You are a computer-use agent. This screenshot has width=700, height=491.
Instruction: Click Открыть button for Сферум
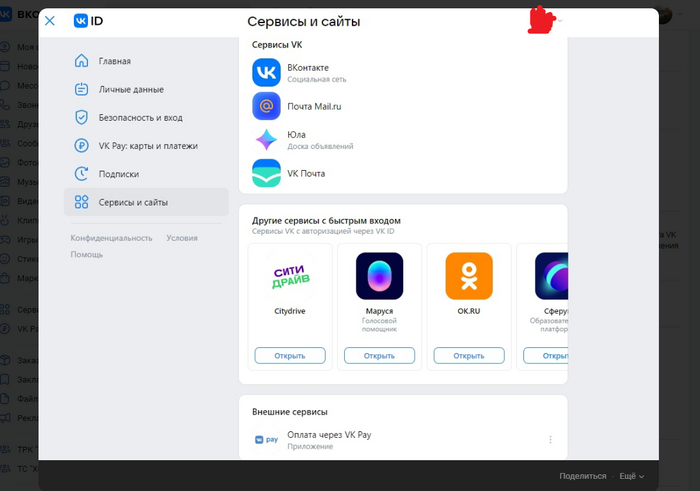[546, 355]
